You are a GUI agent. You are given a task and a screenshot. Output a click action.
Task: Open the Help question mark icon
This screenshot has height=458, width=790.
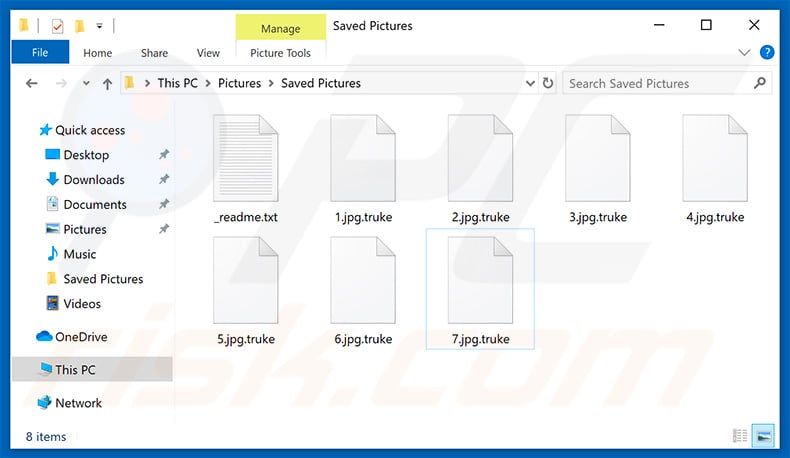[767, 52]
